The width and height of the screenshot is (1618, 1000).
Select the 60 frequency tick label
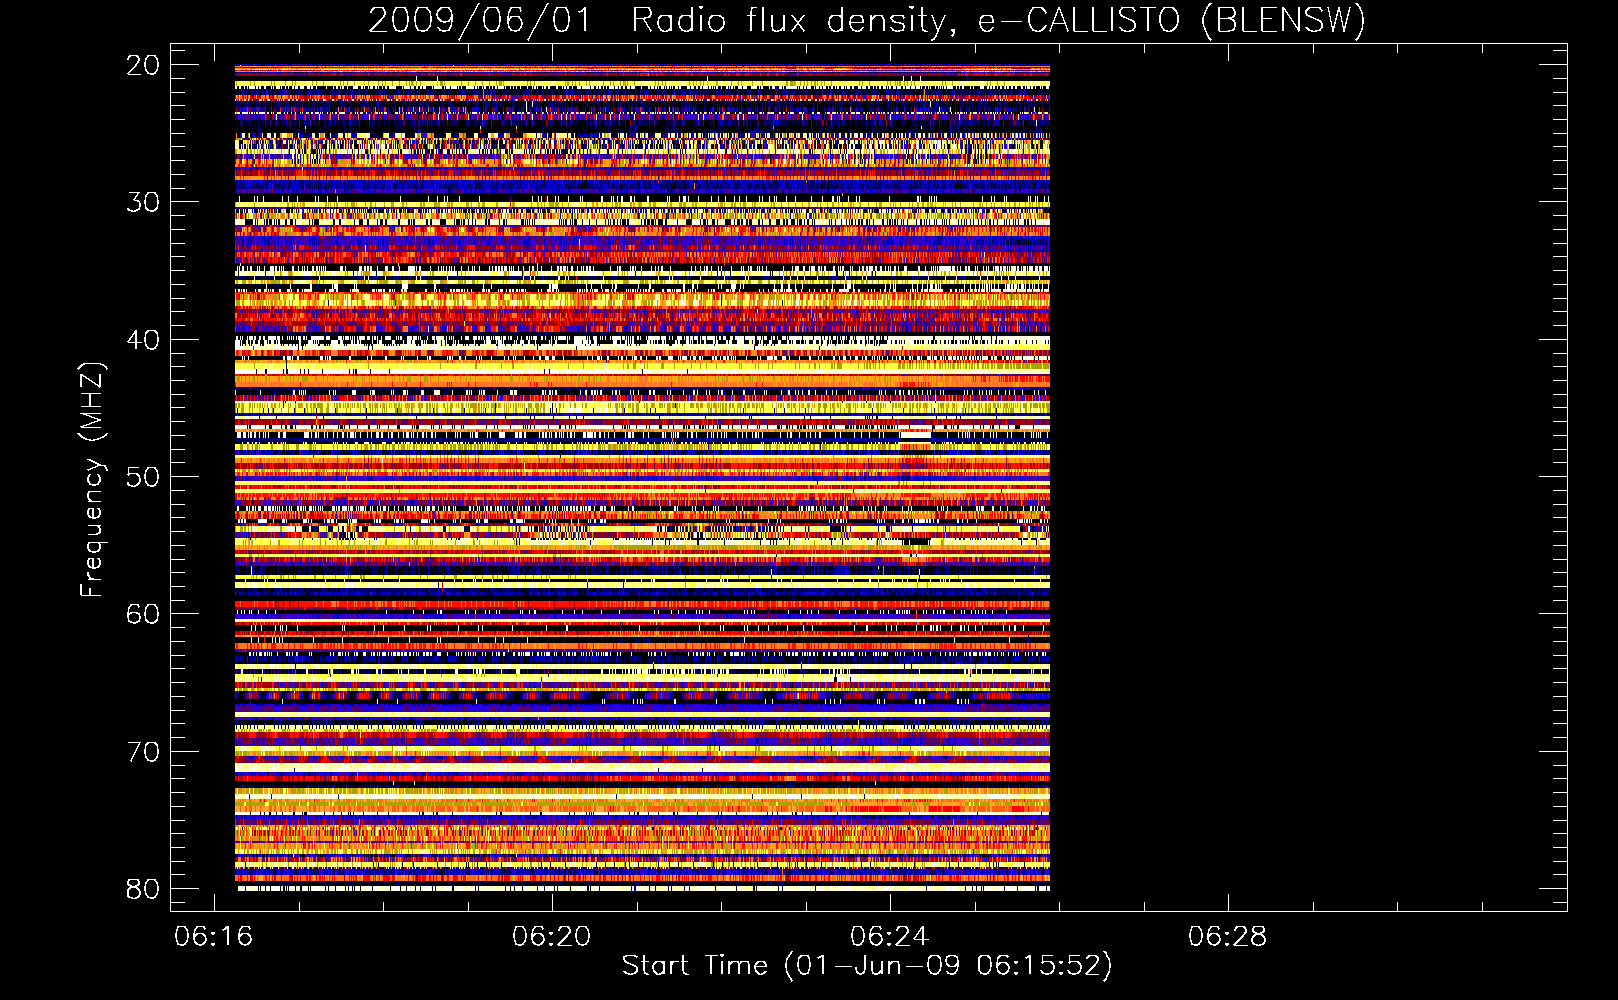coord(143,614)
